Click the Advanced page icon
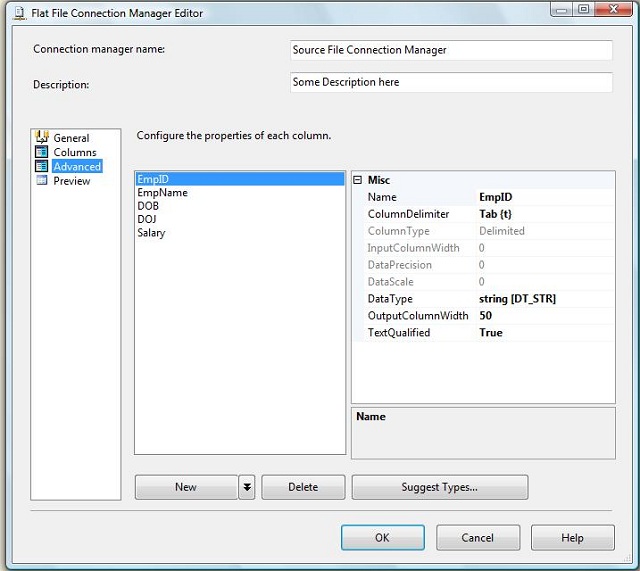The image size is (640, 571). [x=42, y=166]
